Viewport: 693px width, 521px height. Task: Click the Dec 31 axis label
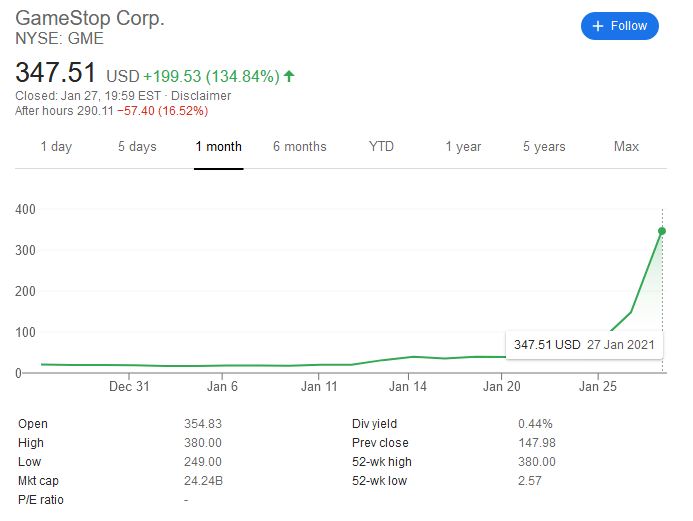129,387
